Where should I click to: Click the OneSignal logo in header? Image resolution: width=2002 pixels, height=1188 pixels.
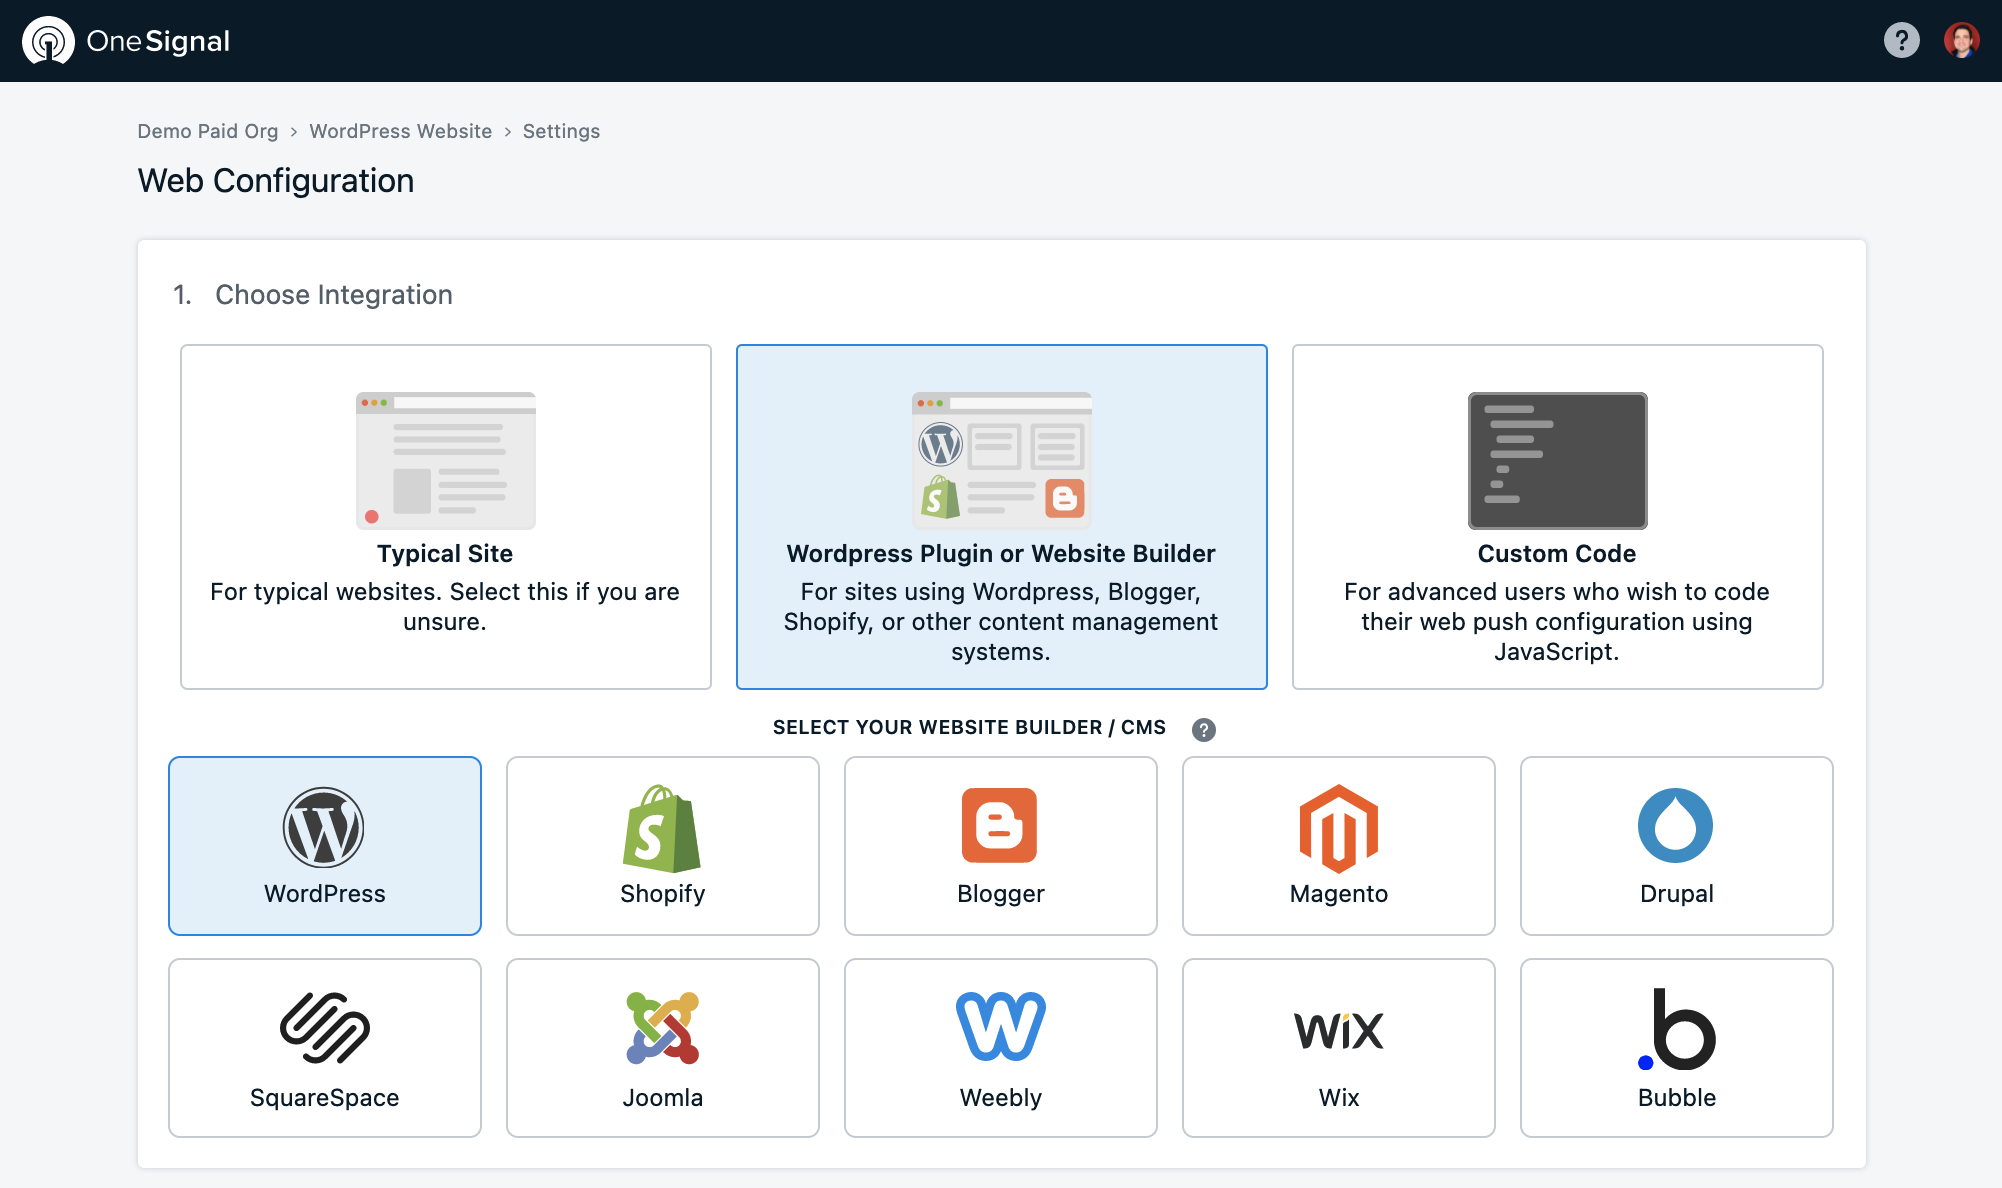click(127, 41)
